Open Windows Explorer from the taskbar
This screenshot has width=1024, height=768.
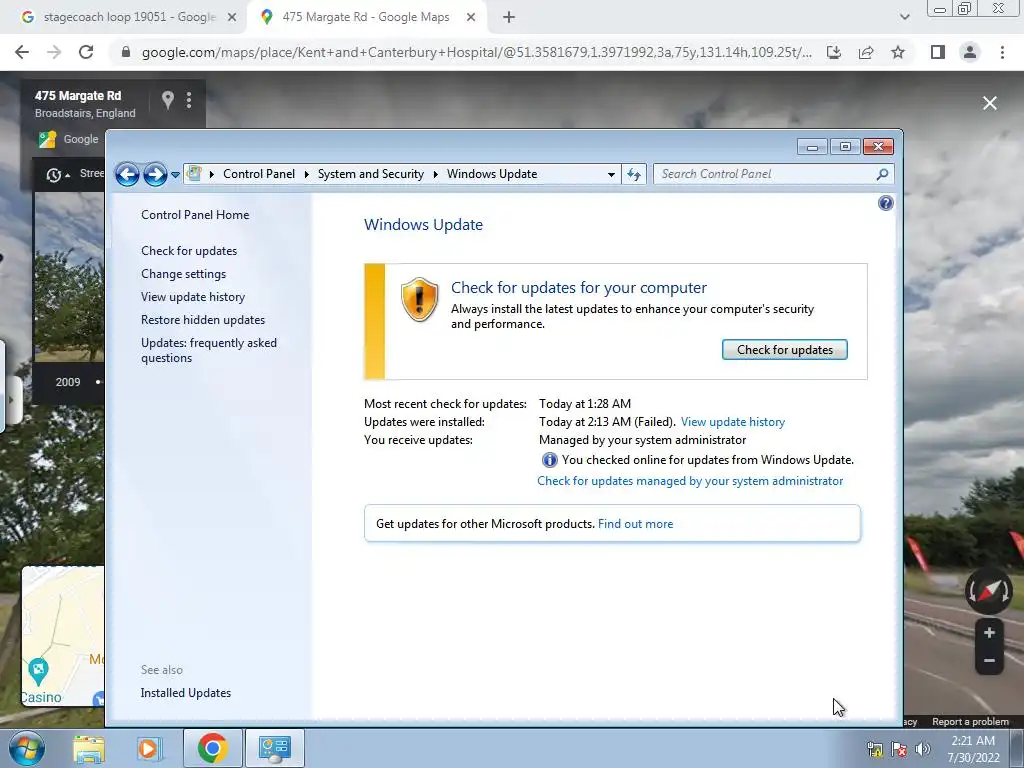coord(89,748)
